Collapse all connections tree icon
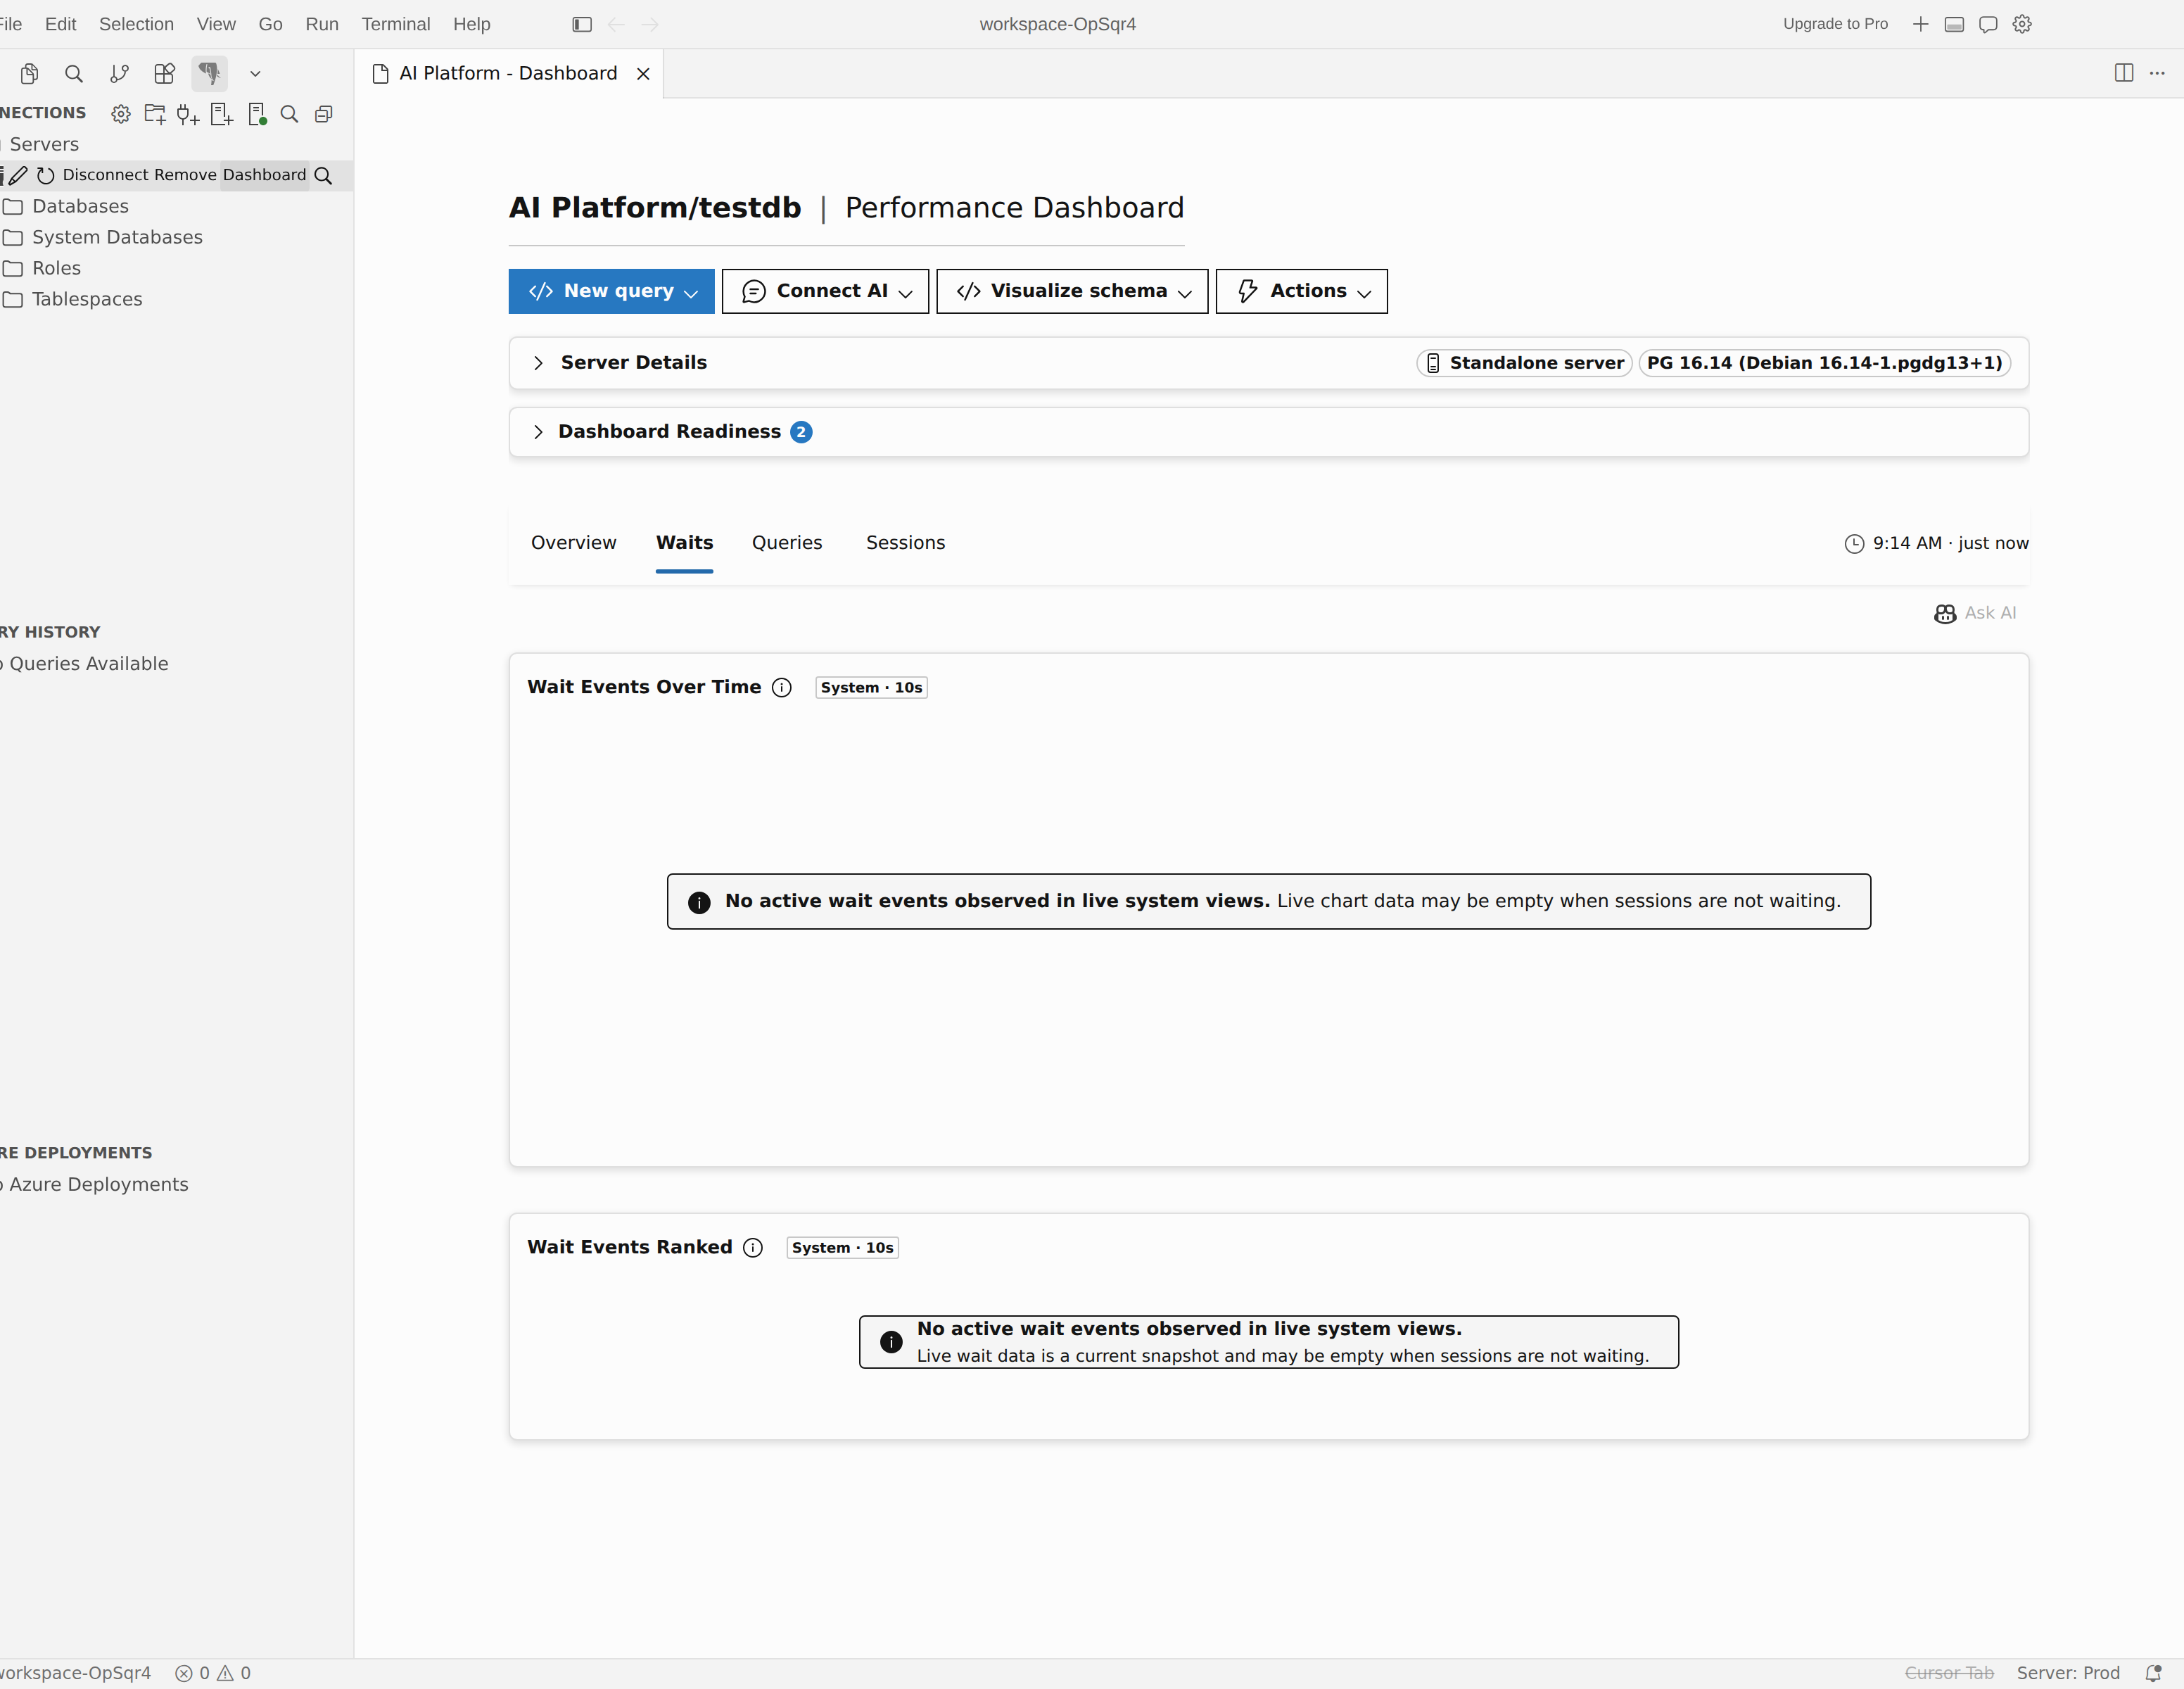This screenshot has height=1689, width=2184. [x=323, y=114]
